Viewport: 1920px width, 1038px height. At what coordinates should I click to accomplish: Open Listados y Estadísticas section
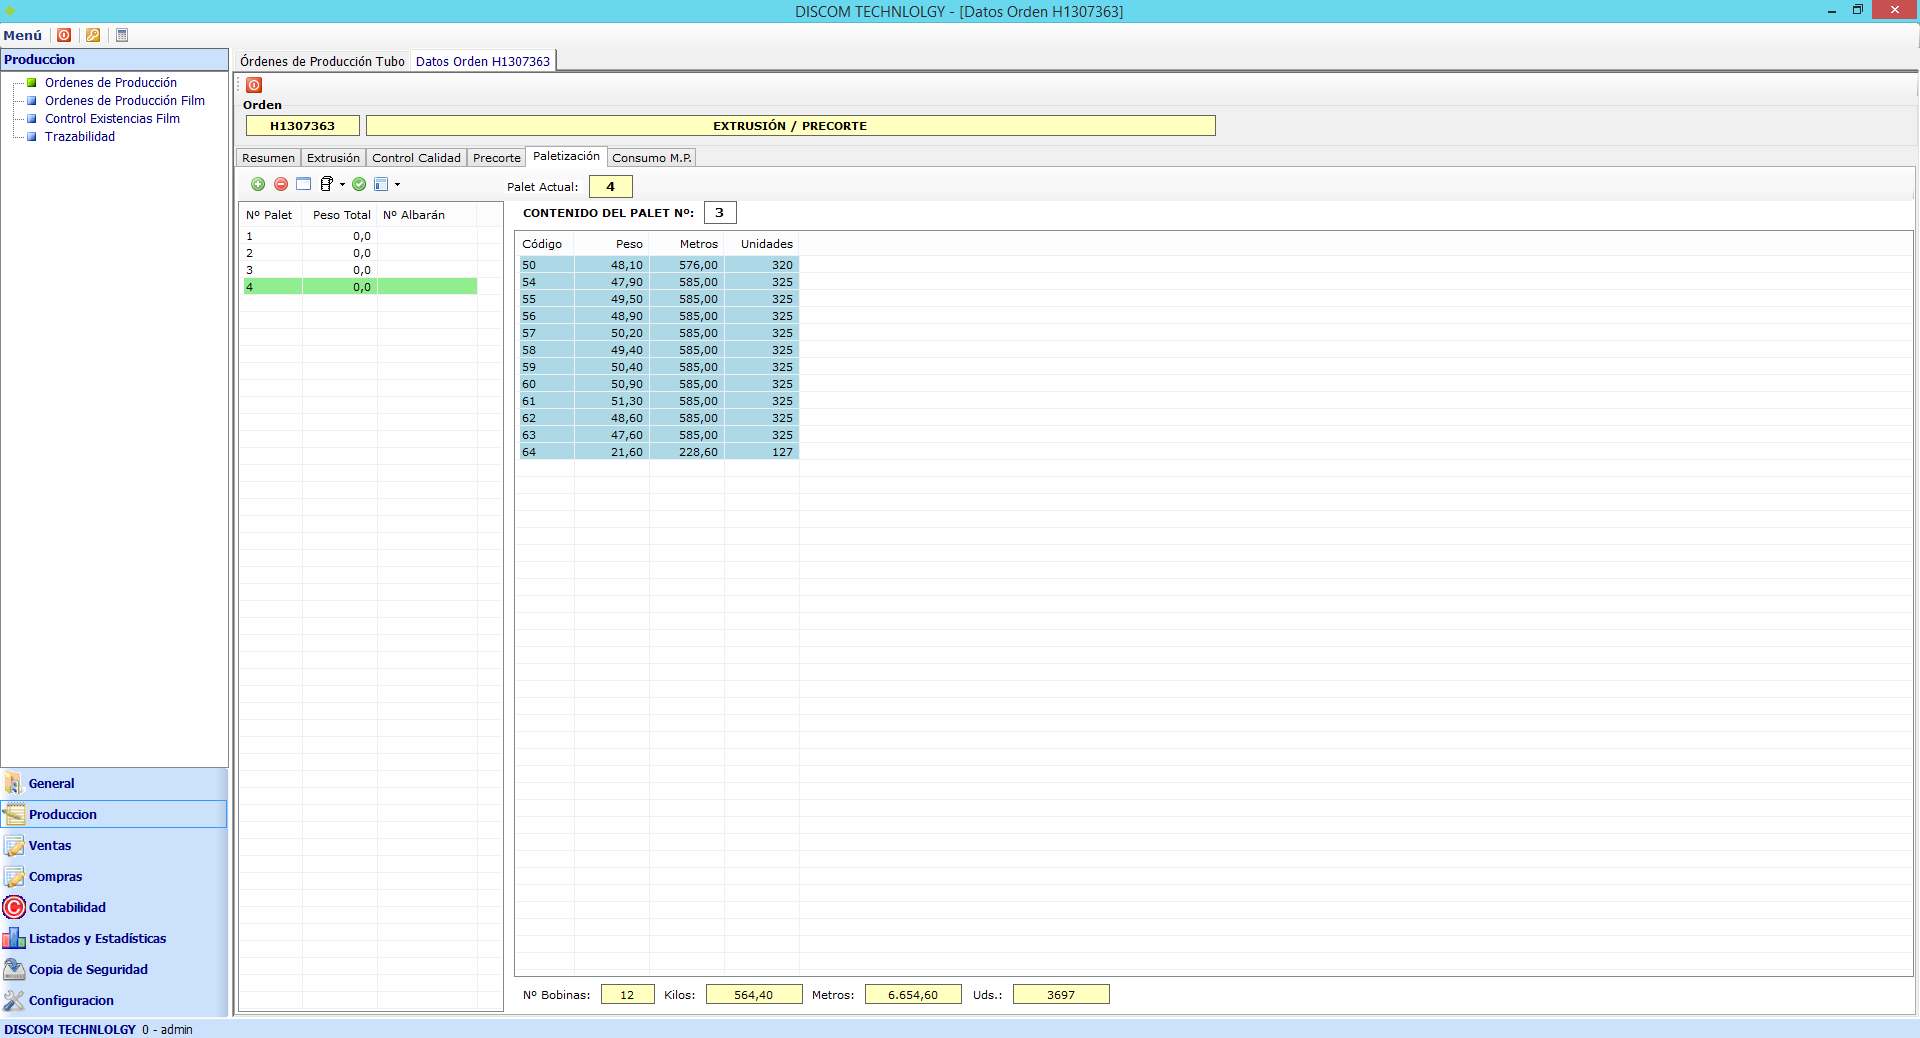pos(97,938)
